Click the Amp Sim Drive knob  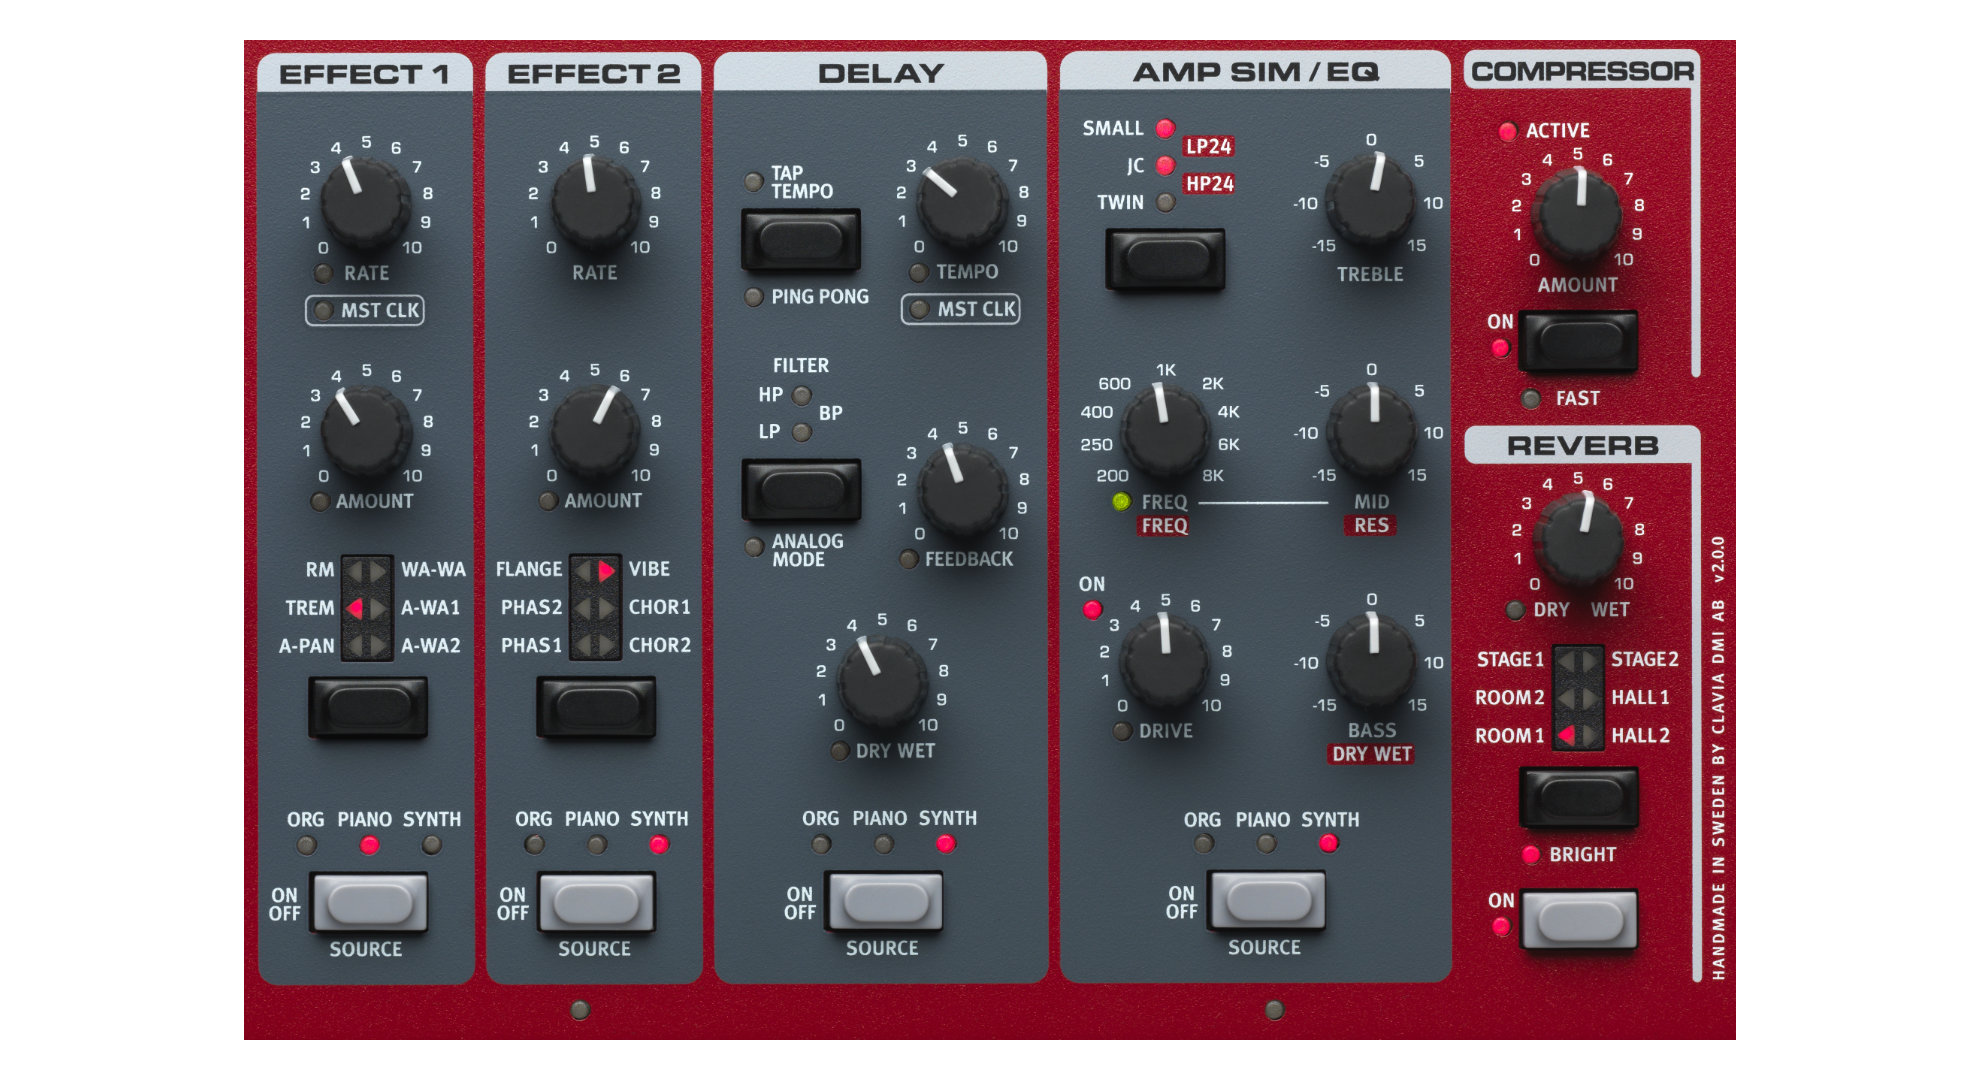click(x=1165, y=662)
